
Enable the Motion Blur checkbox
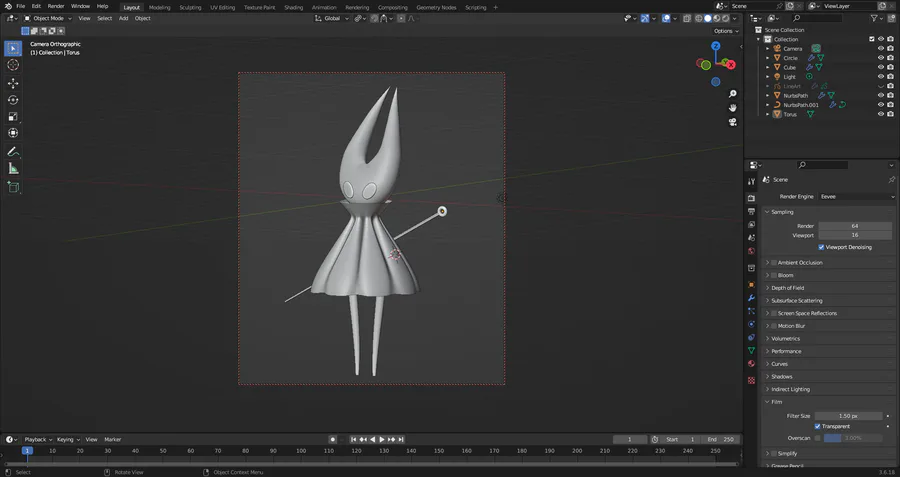(x=774, y=326)
